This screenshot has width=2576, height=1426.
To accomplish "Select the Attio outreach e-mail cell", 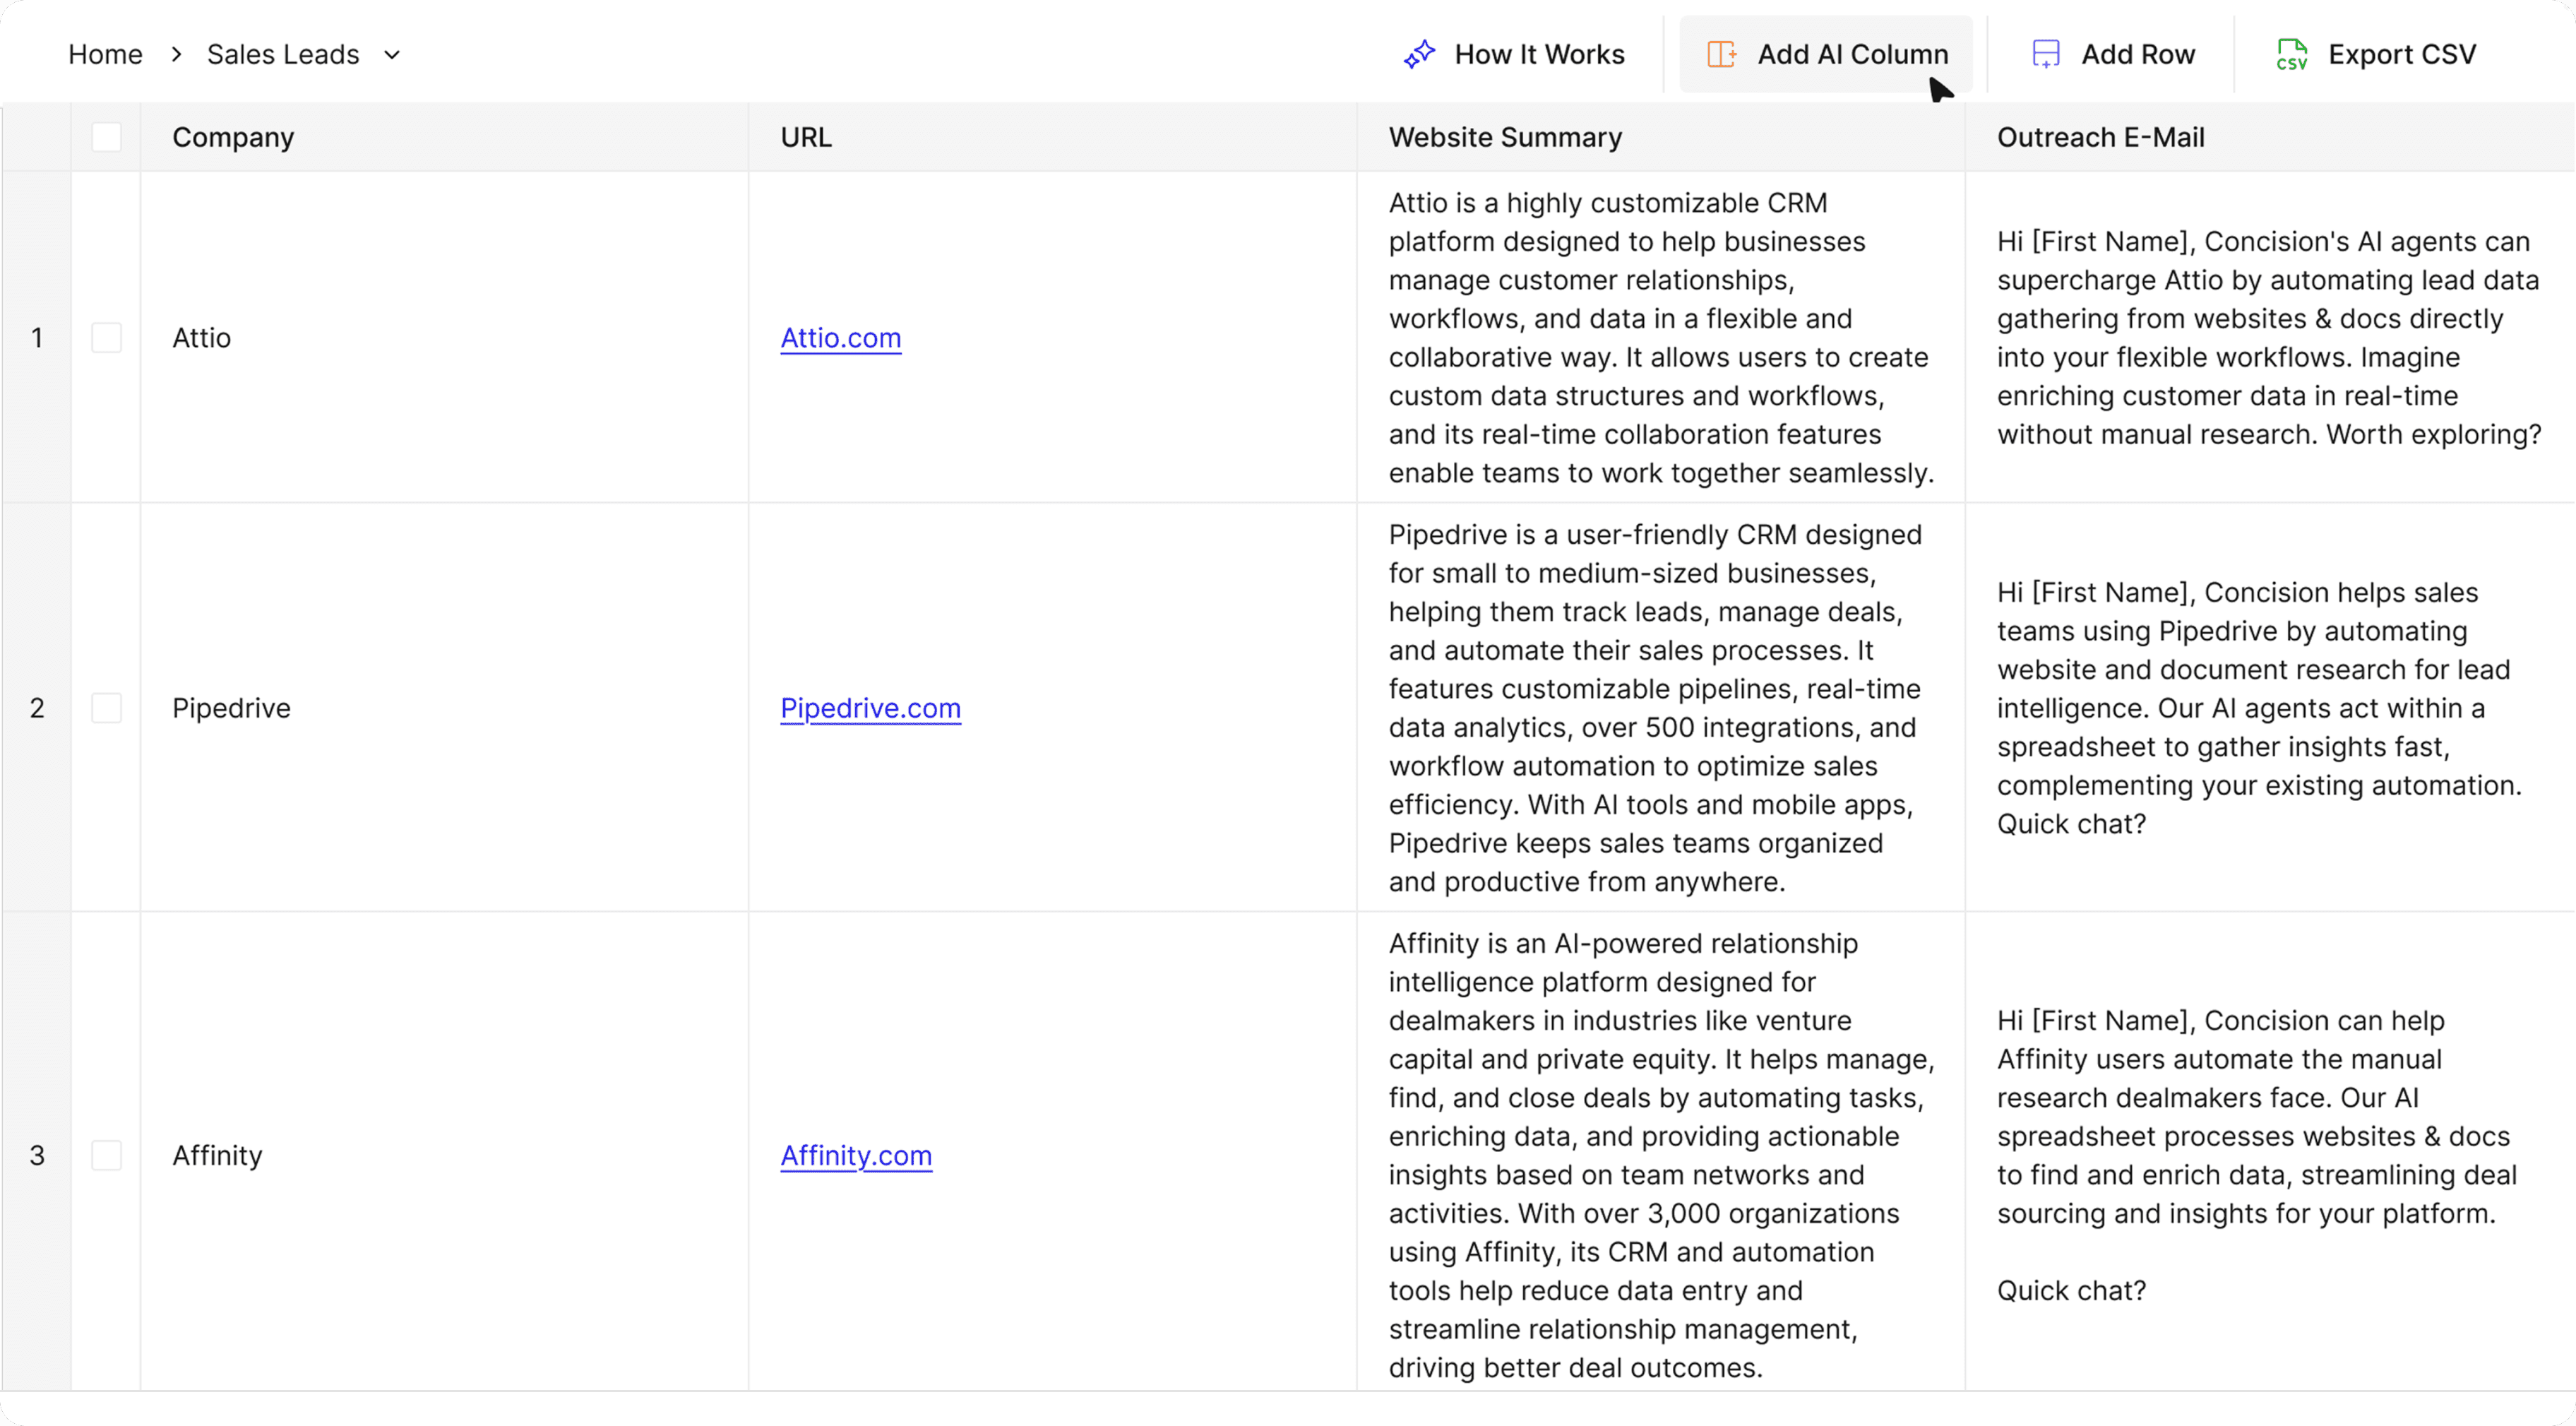I will pyautogui.click(x=2270, y=337).
